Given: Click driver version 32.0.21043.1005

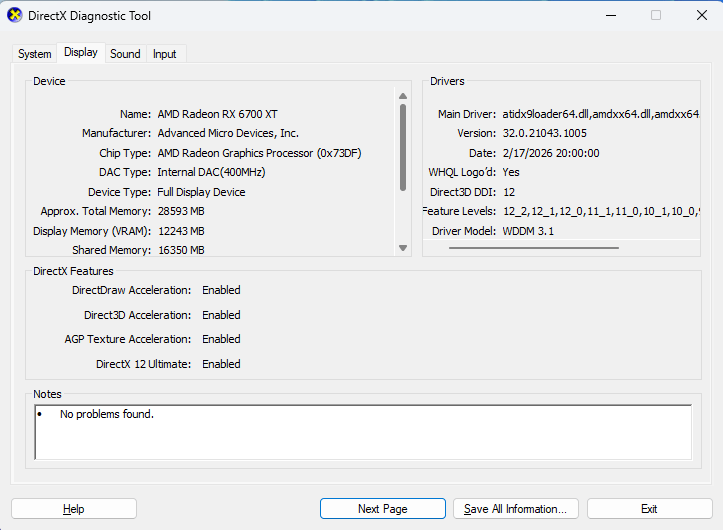Looking at the screenshot, I should coord(545,133).
